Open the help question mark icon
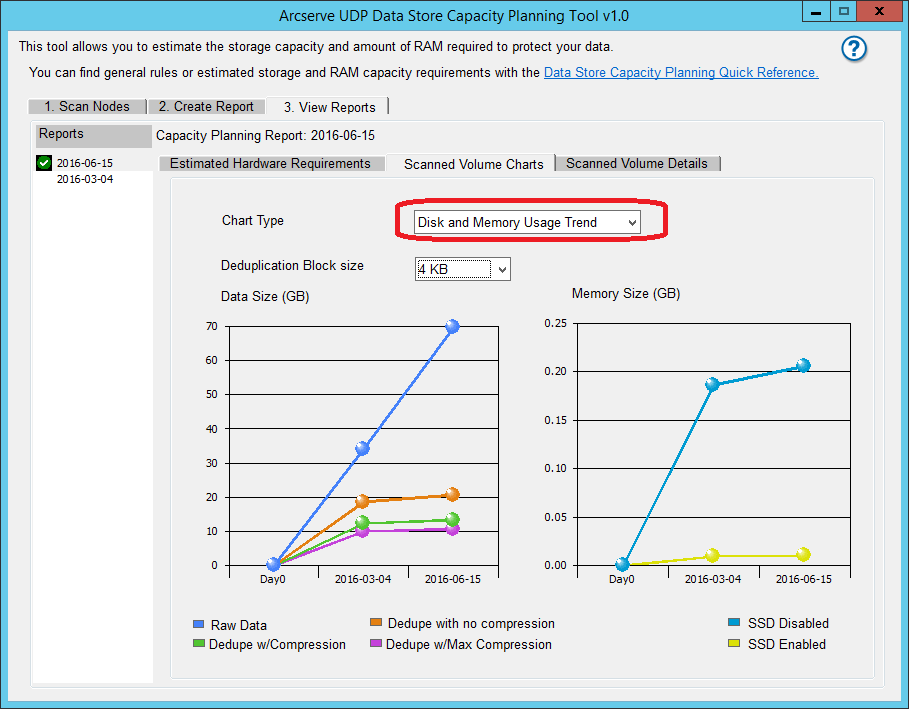Viewport: 909px width, 709px height. click(854, 49)
